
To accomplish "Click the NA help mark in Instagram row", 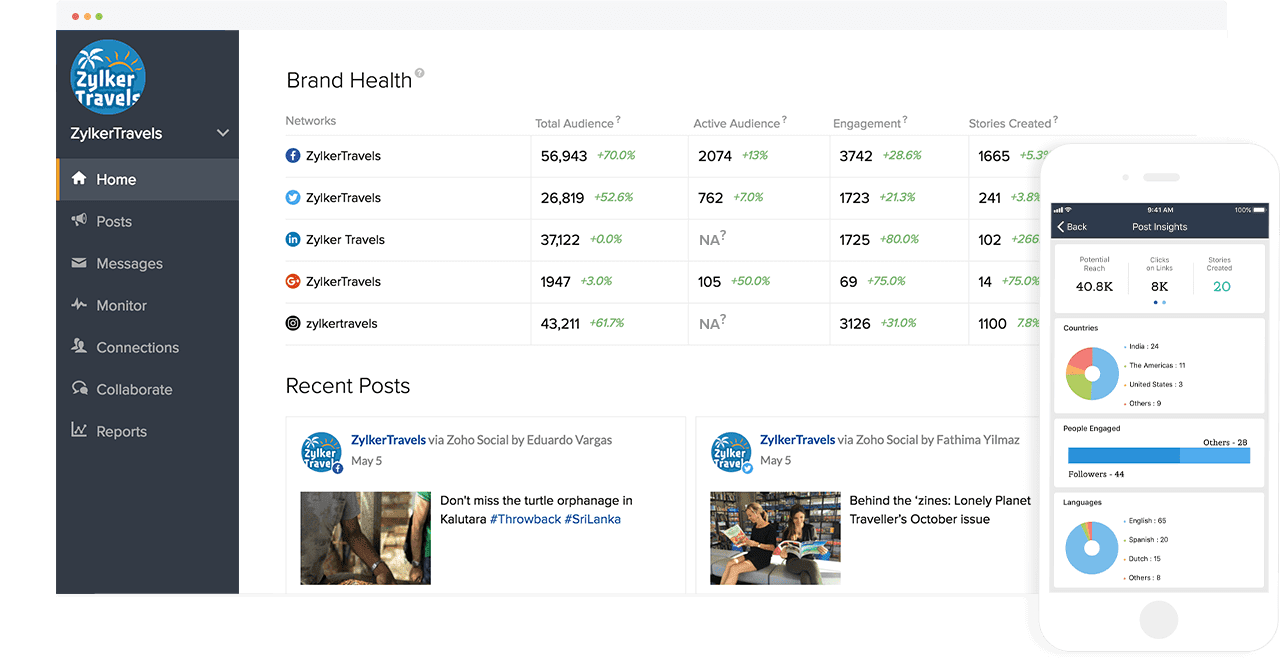I will pyautogui.click(x=723, y=320).
